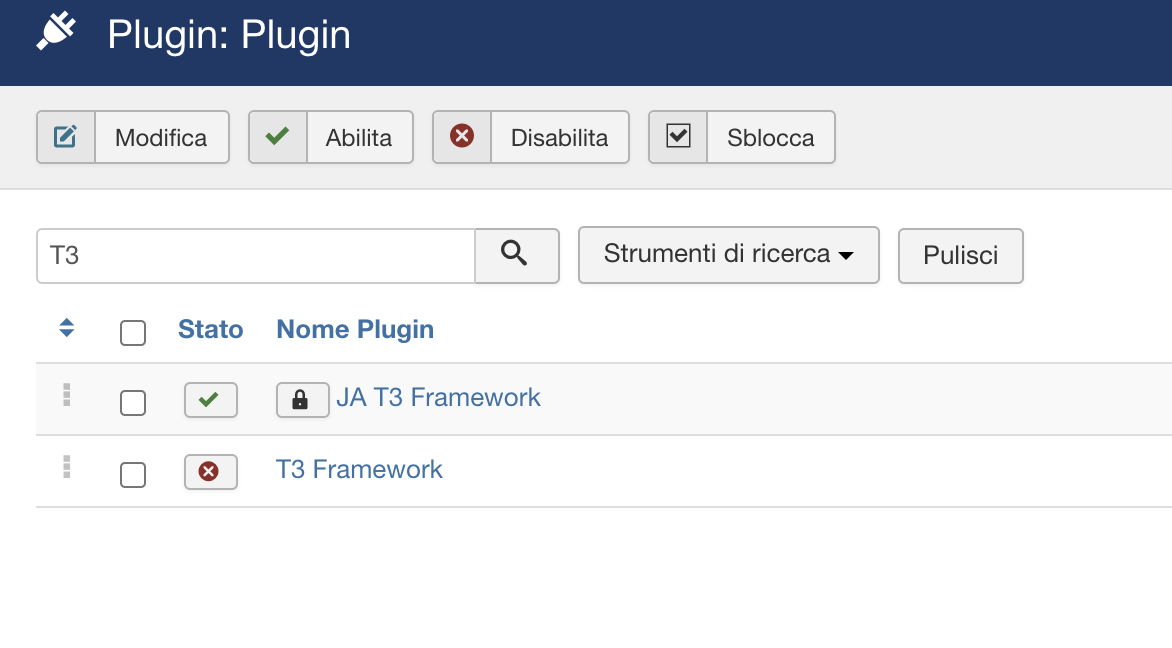Screen dimensions: 1172x648
Task: Sort by ordering arrows column header
Action: (67, 327)
